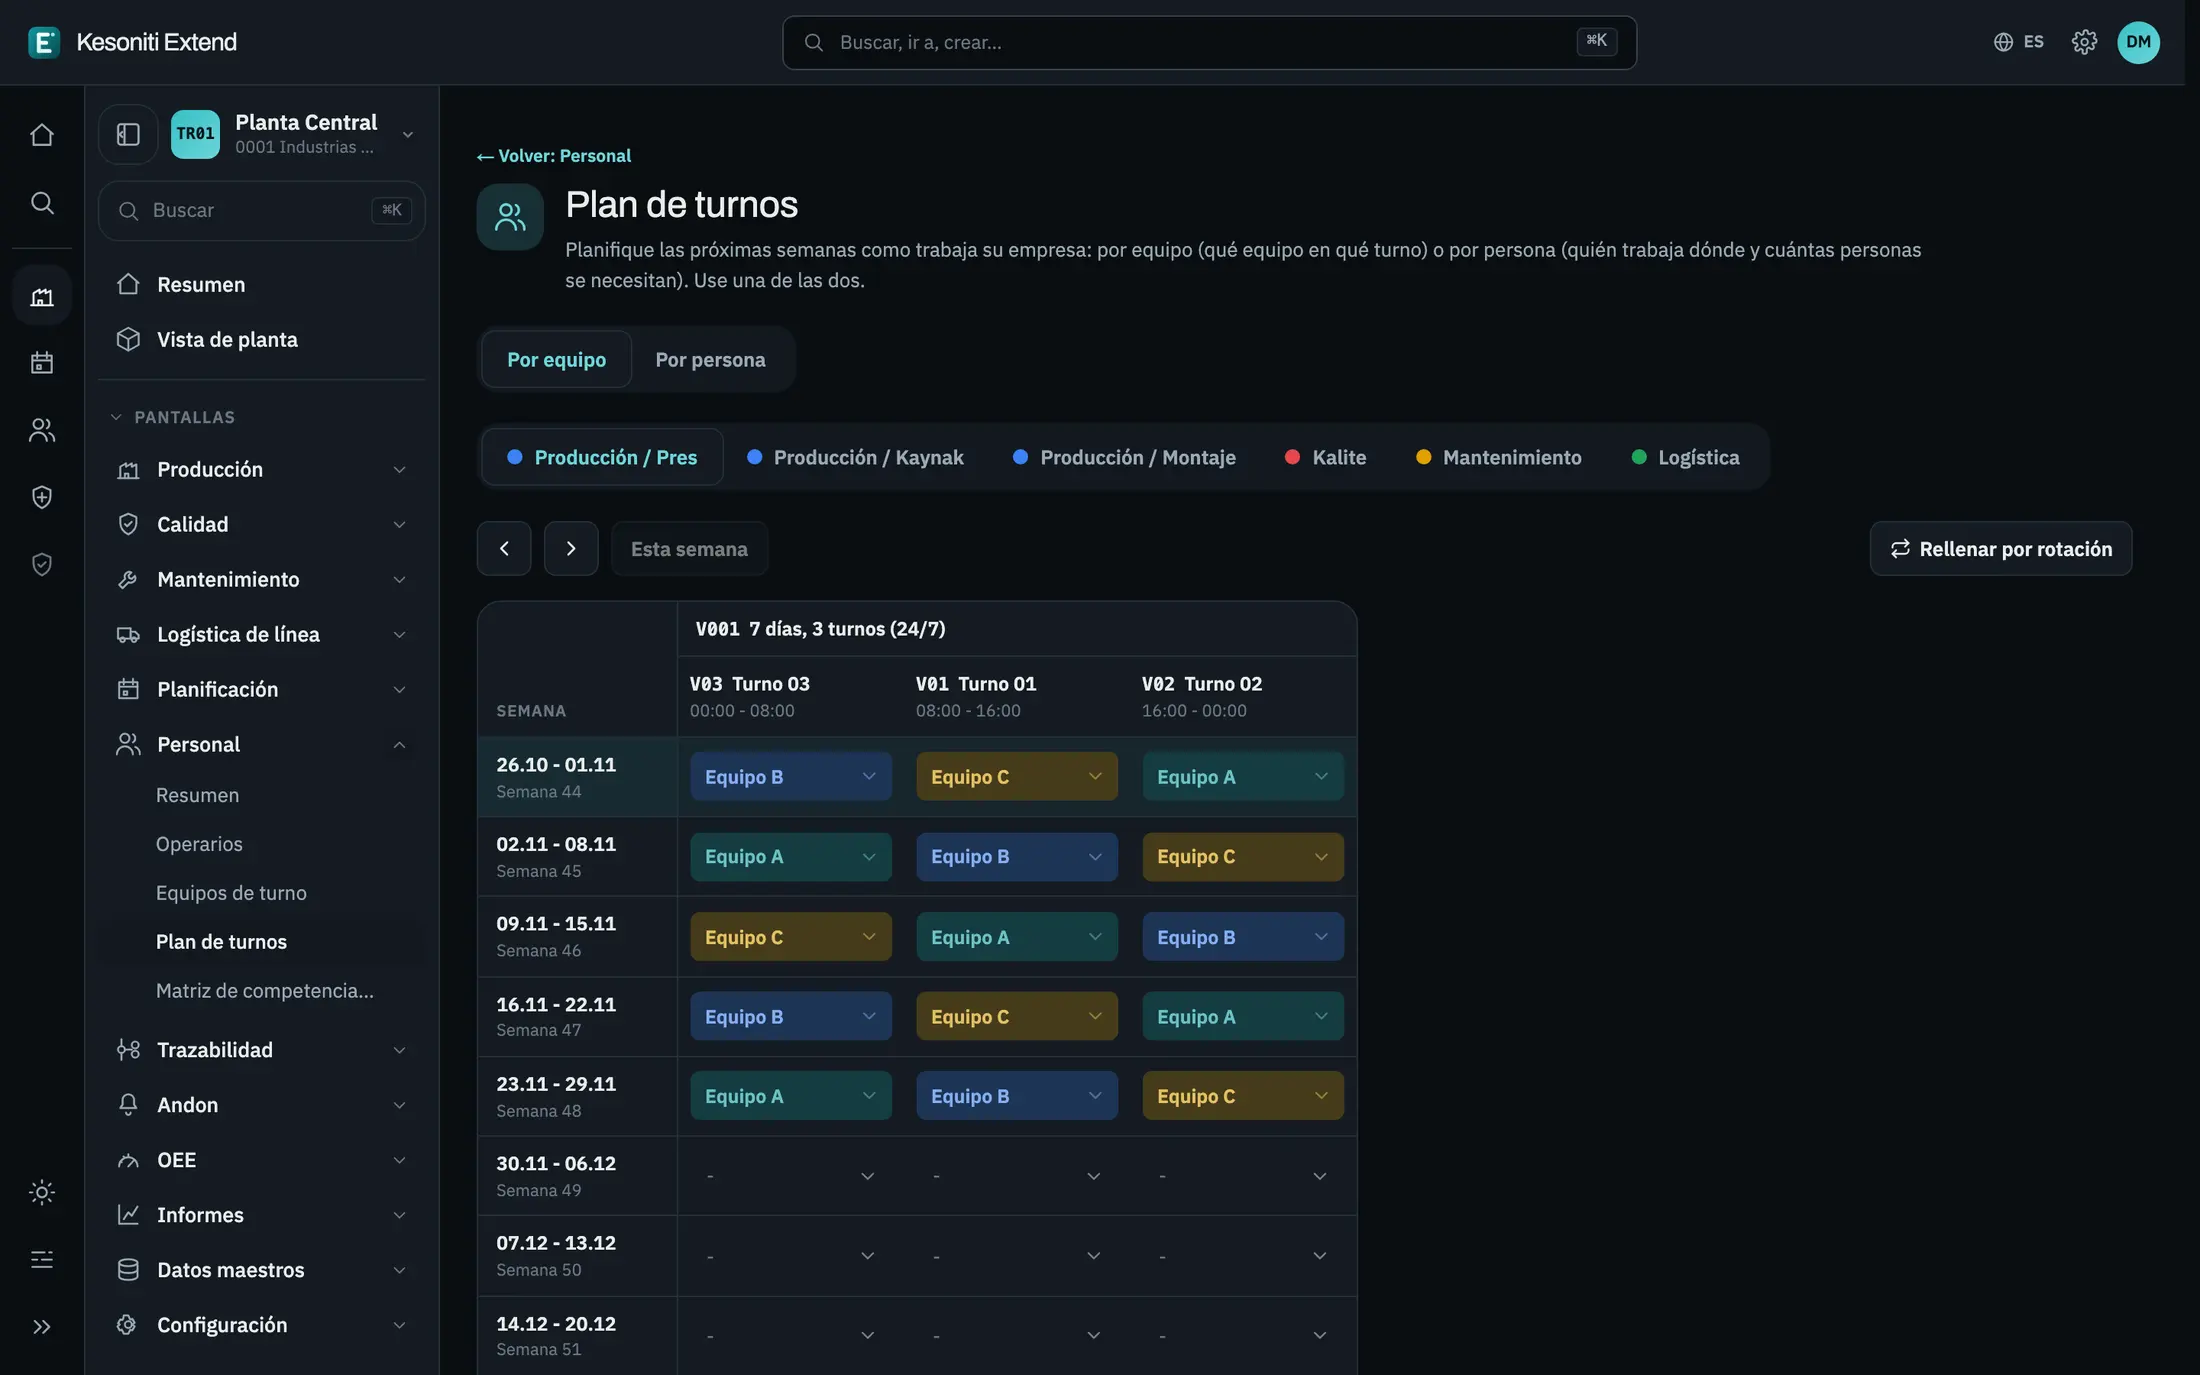Select Producción / Pres tab with blue dot
The height and width of the screenshot is (1375, 2200).
(x=602, y=457)
